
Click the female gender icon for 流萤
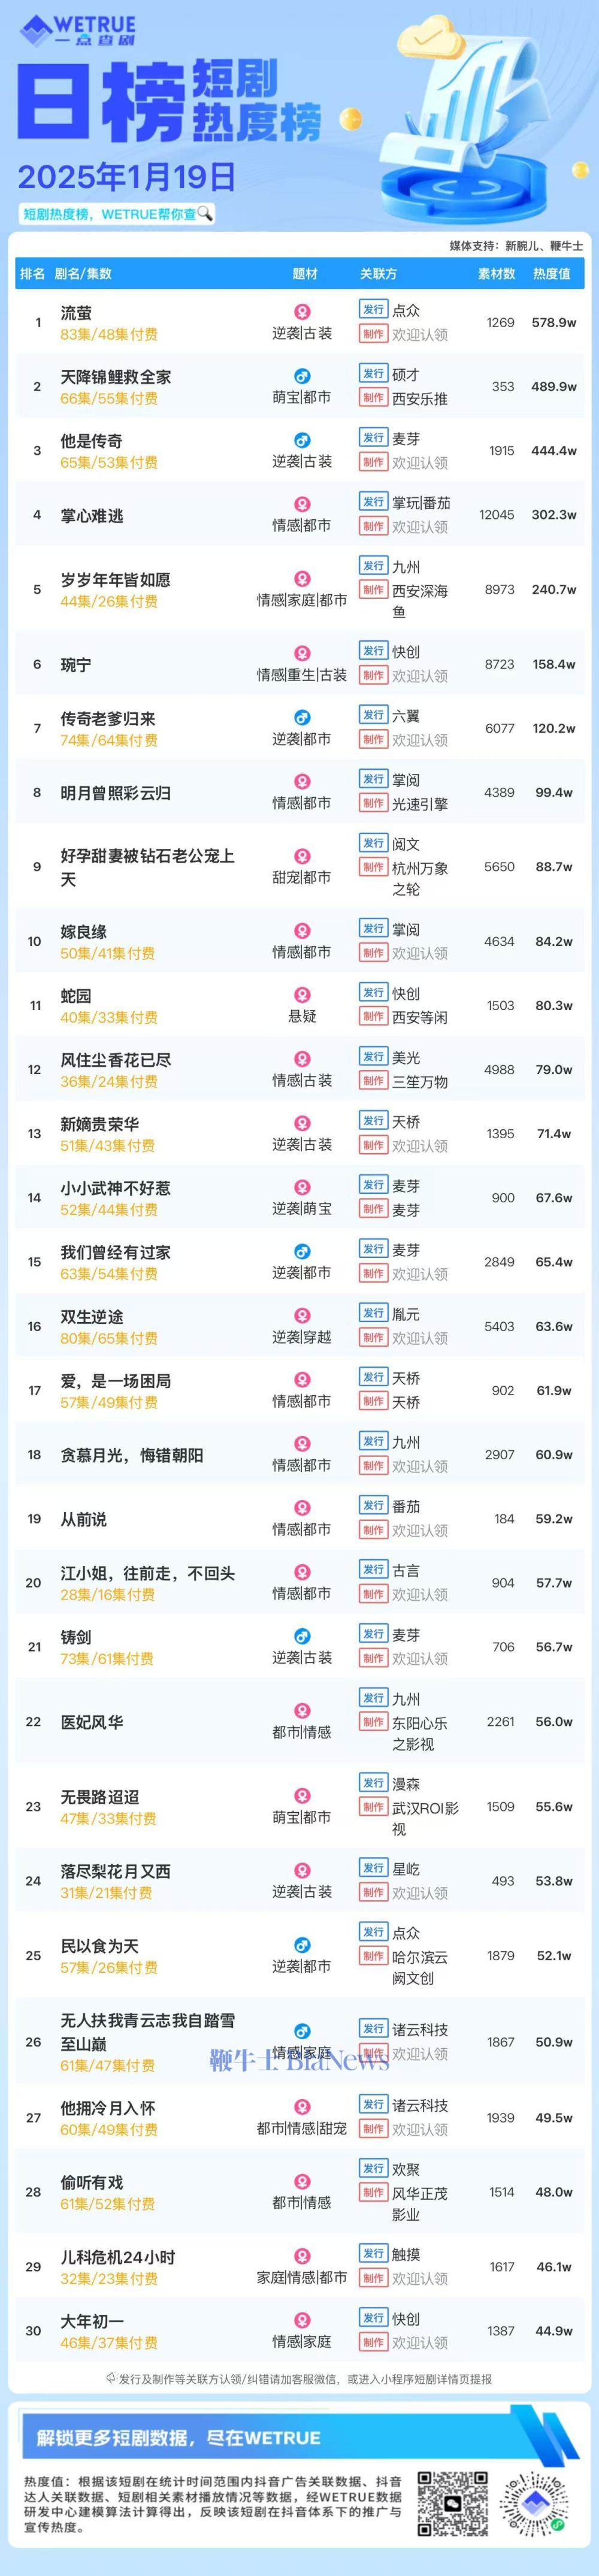tap(301, 312)
